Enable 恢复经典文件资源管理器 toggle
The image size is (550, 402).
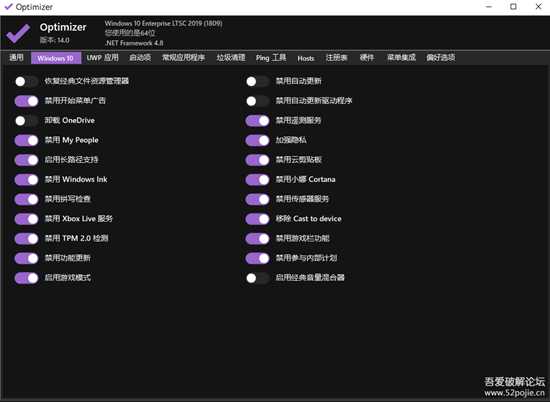click(x=26, y=81)
